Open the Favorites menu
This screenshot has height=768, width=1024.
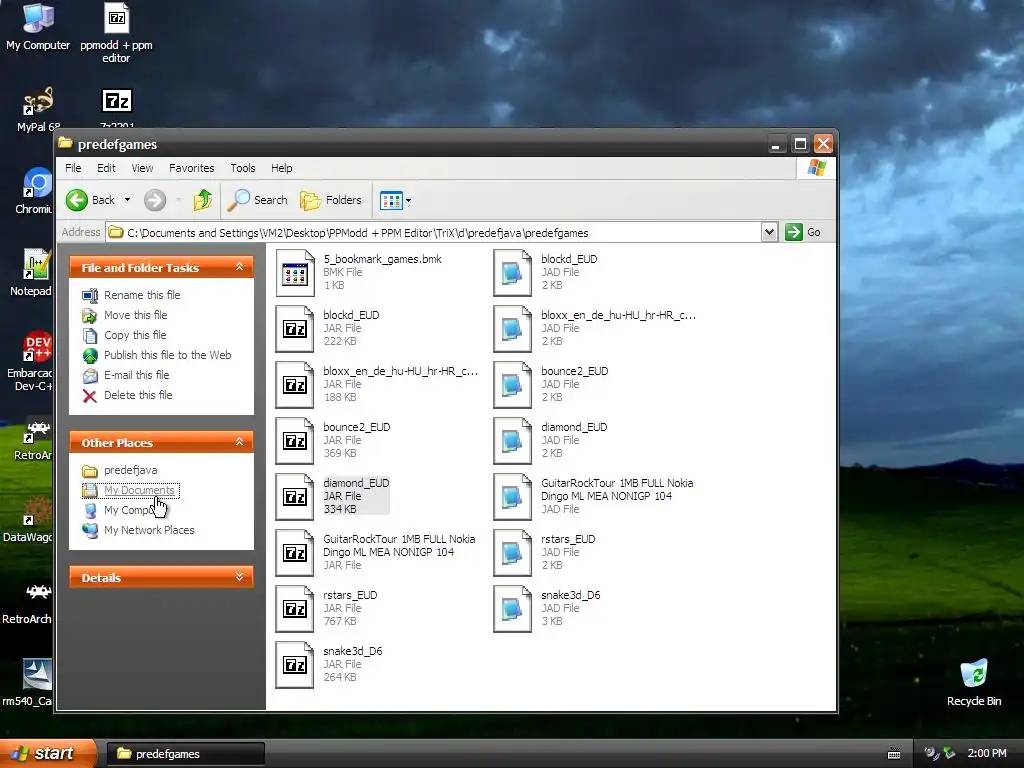click(191, 168)
